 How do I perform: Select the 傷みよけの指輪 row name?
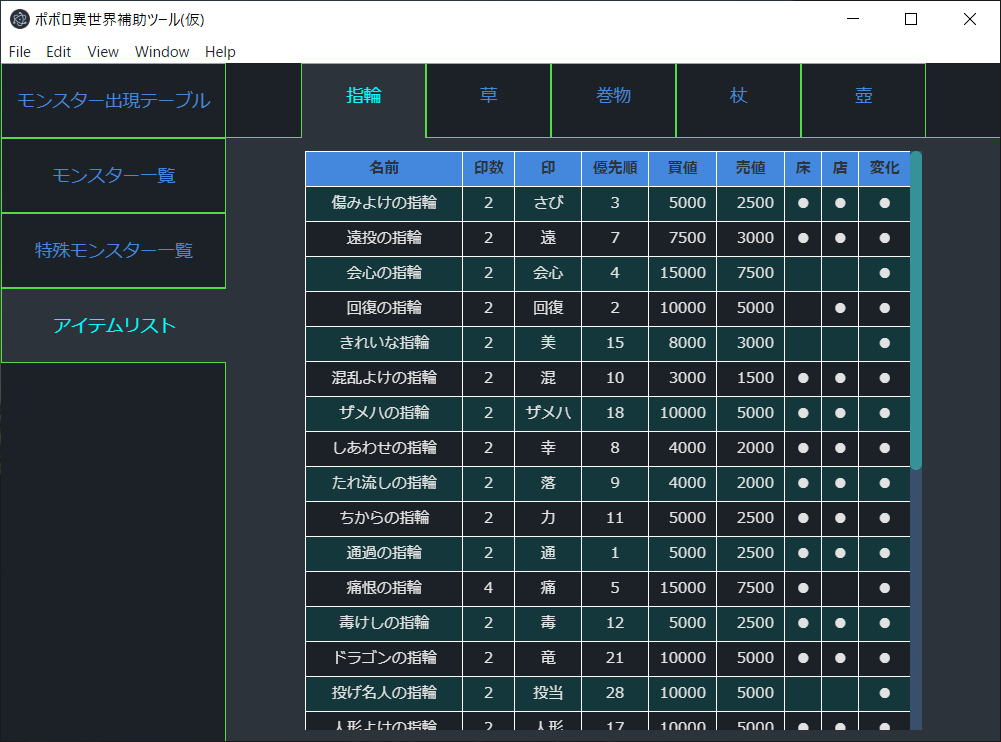(384, 203)
